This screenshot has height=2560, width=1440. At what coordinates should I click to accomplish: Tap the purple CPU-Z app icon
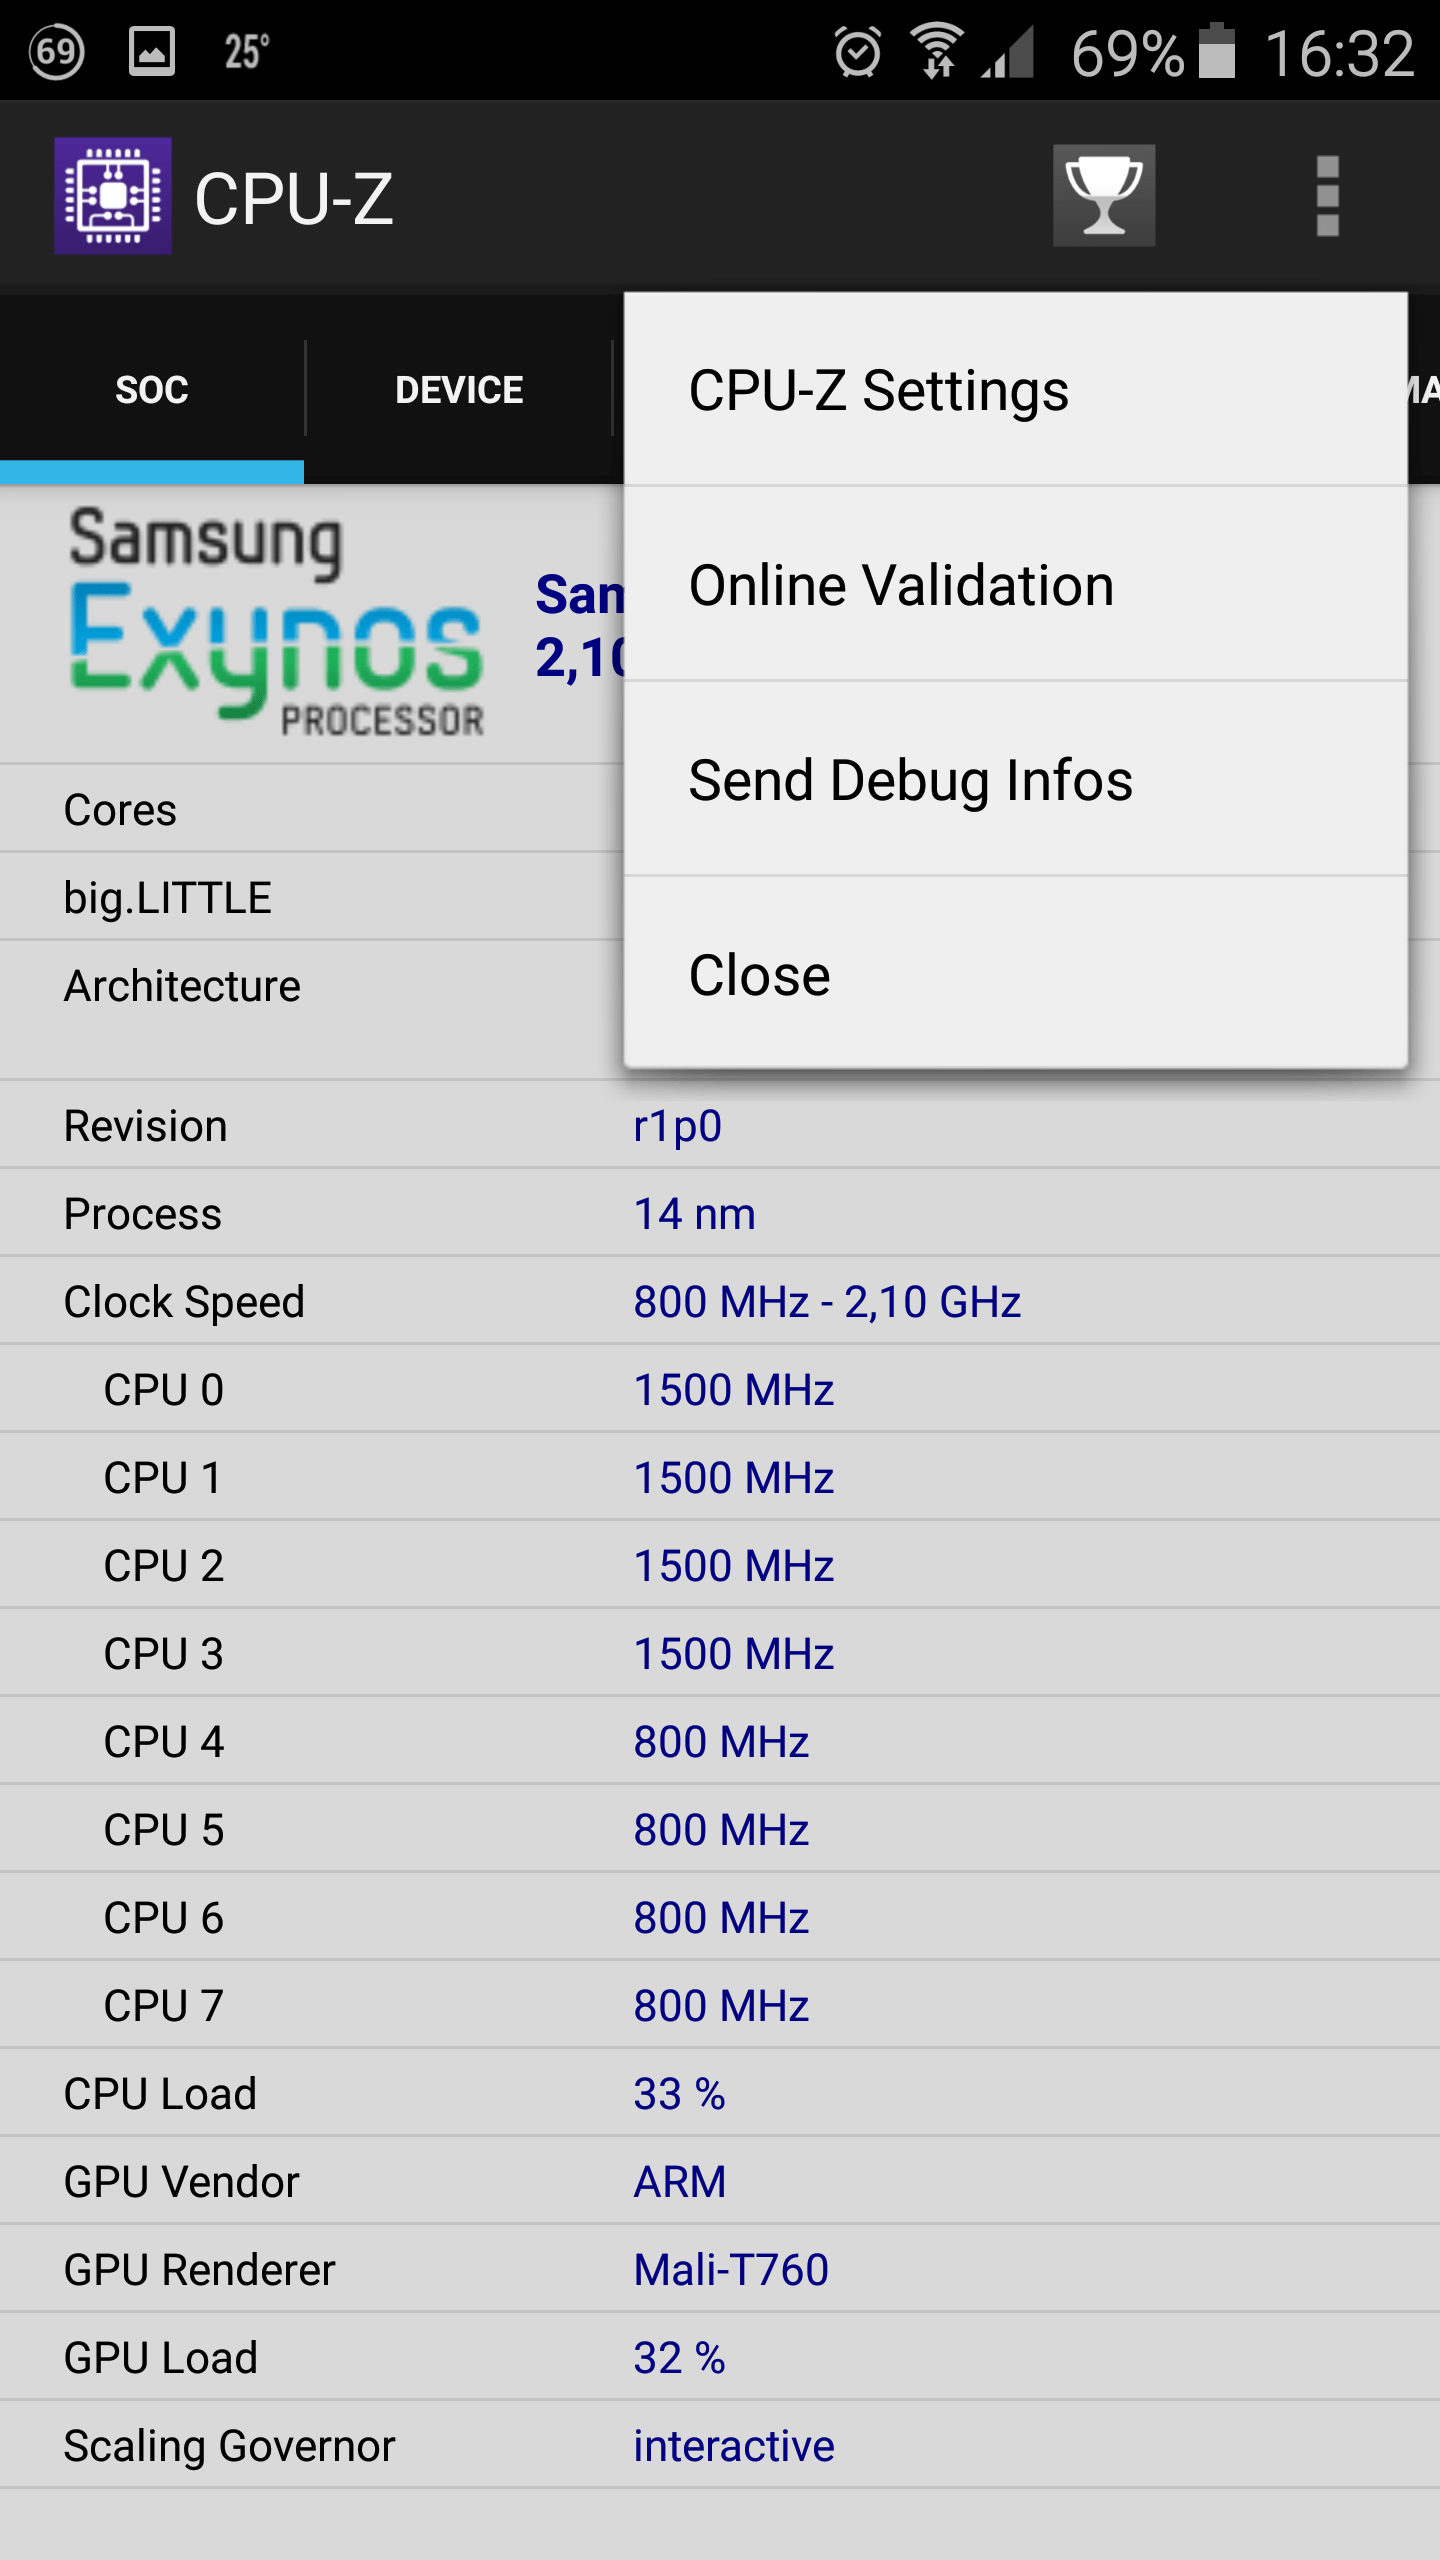112,196
